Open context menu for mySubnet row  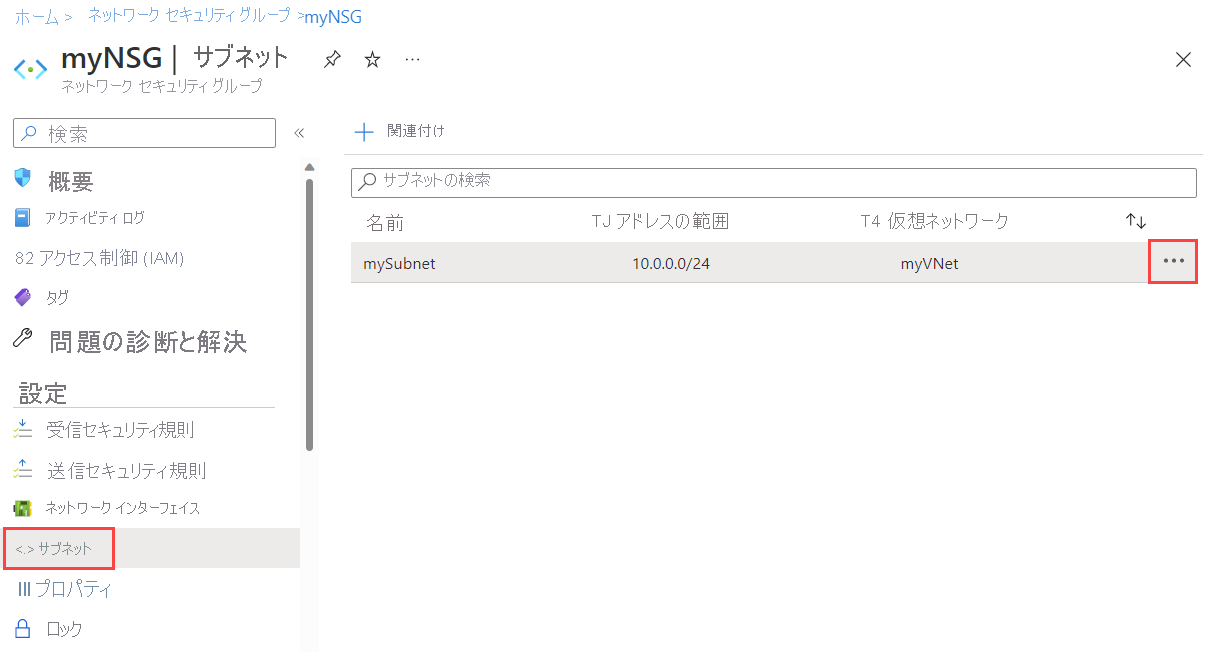point(1173,261)
